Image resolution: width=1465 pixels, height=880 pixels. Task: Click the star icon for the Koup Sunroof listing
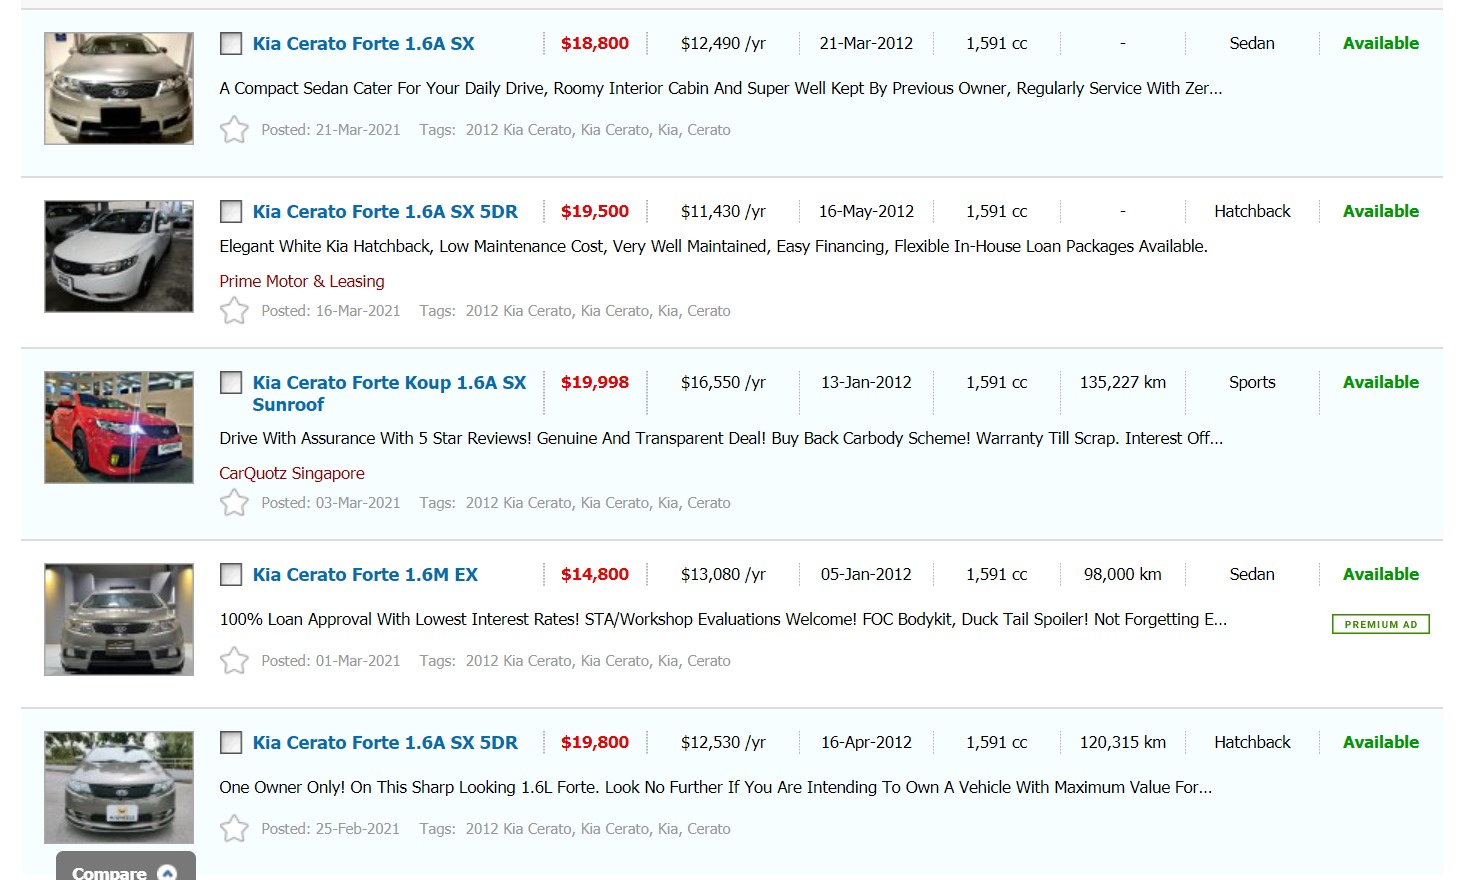pyautogui.click(x=234, y=503)
